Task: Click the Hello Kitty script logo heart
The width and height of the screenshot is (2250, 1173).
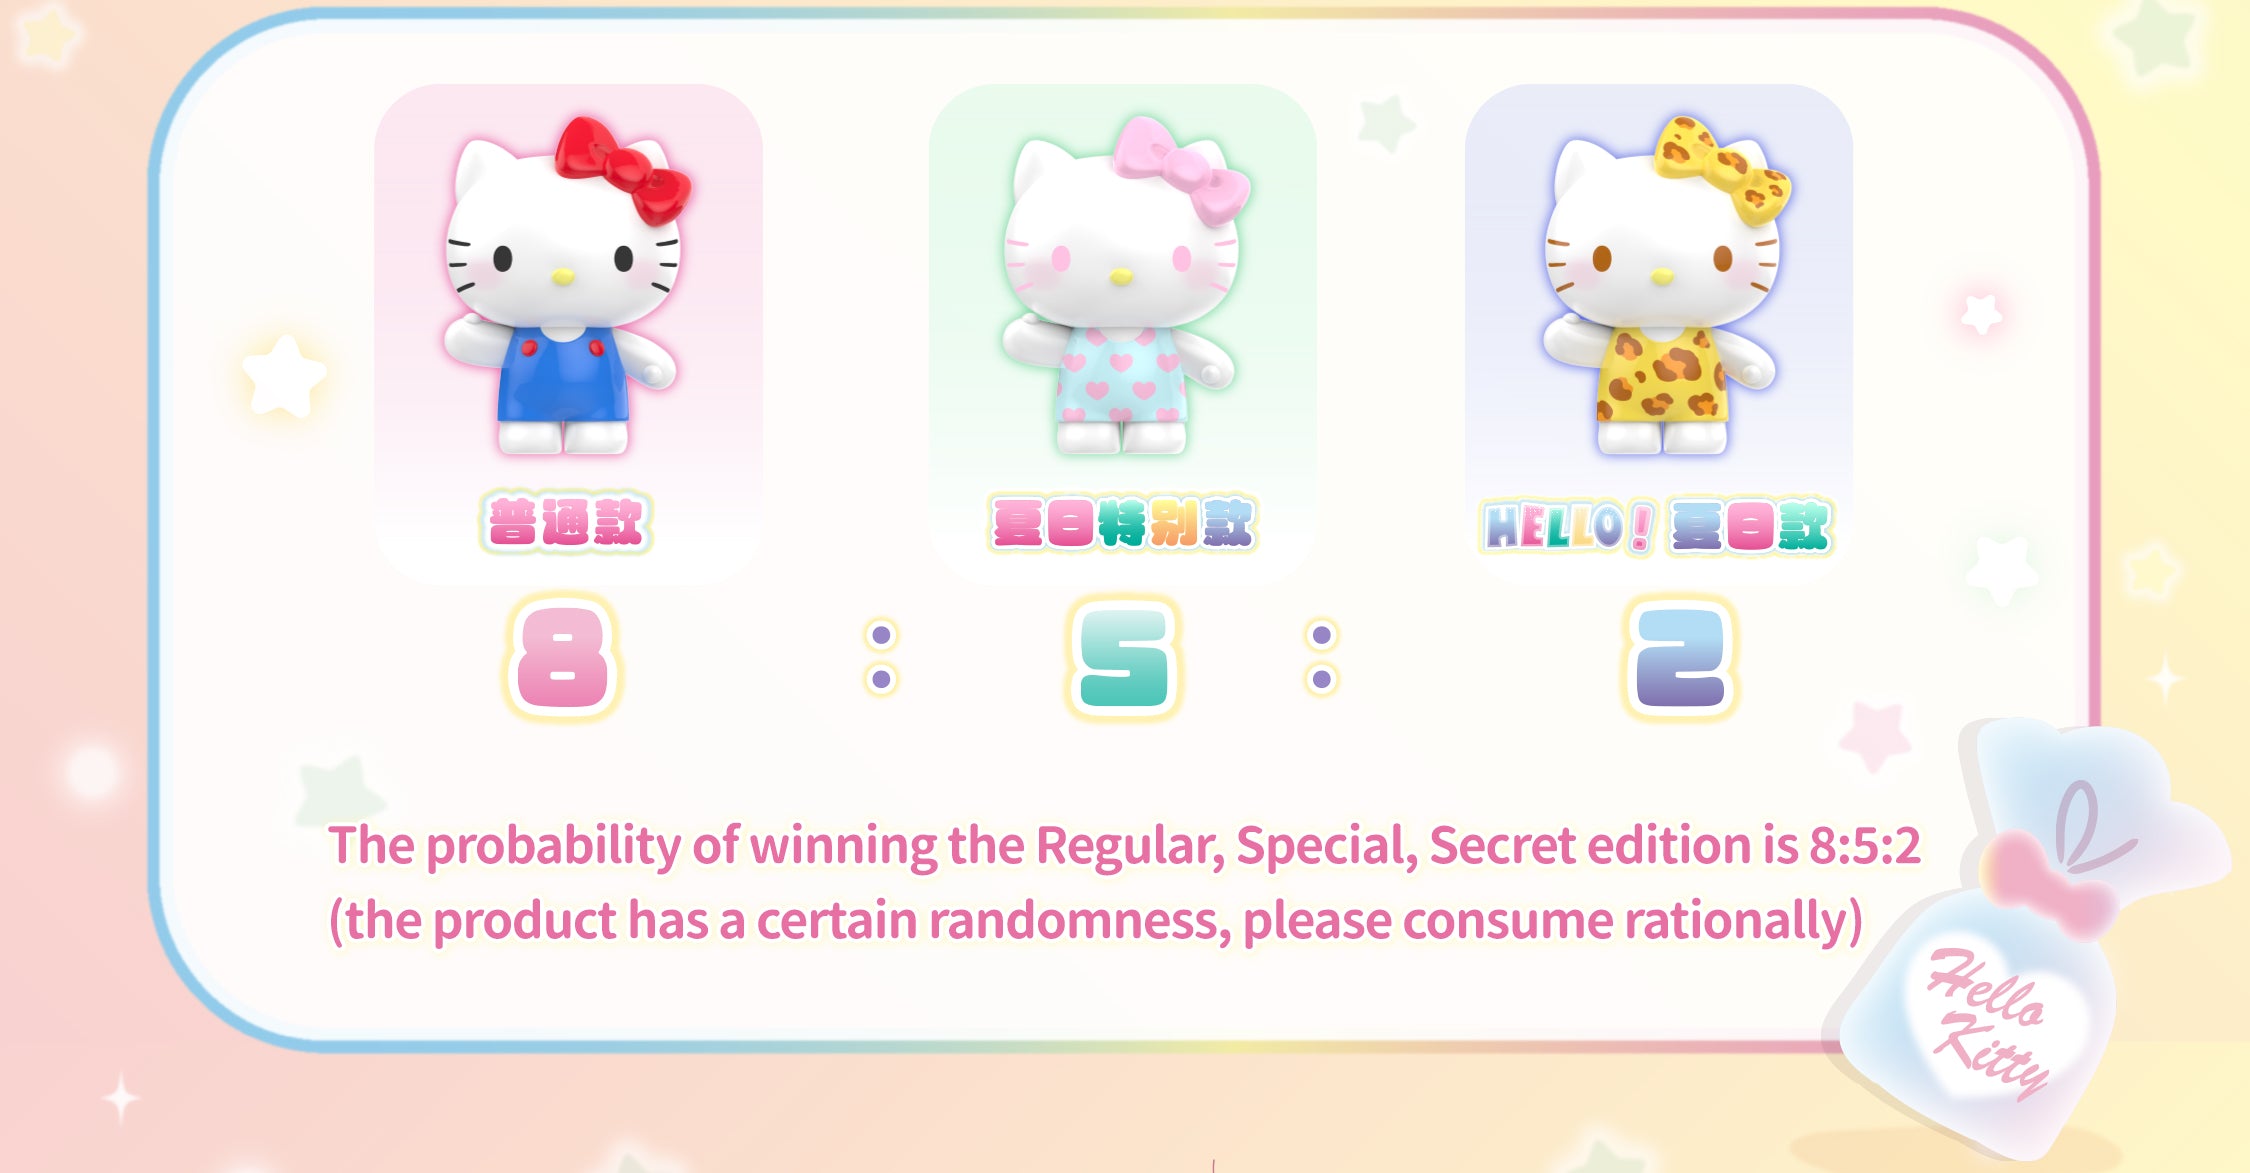Action: click(x=1990, y=1020)
